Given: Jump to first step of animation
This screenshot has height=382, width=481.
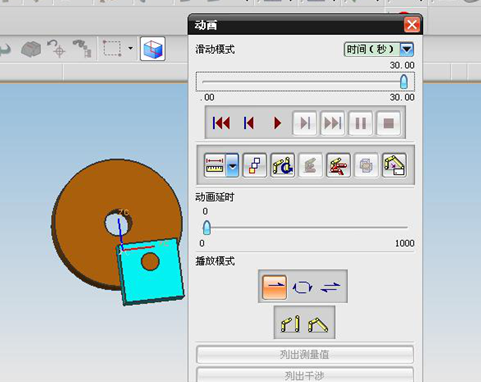Looking at the screenshot, I should coord(221,123).
